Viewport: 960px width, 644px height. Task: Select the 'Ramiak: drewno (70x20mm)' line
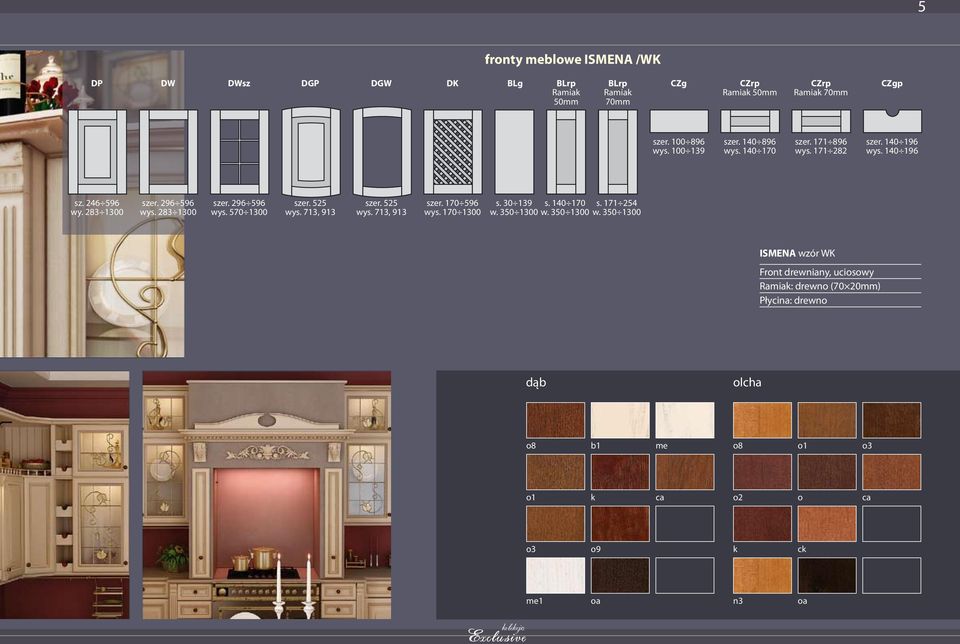tap(820, 286)
